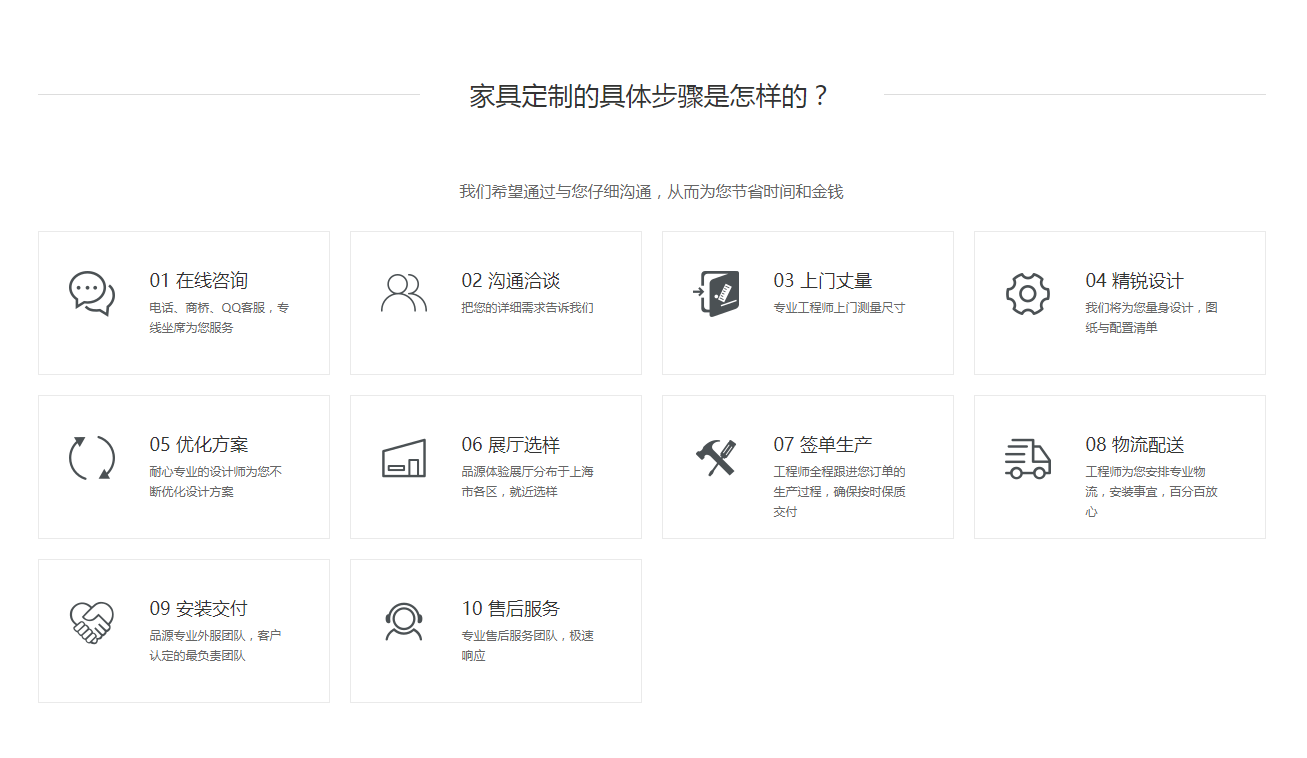This screenshot has height=758, width=1307.
Task: Click the headset agent icon for 售后服务
Action: coord(404,622)
